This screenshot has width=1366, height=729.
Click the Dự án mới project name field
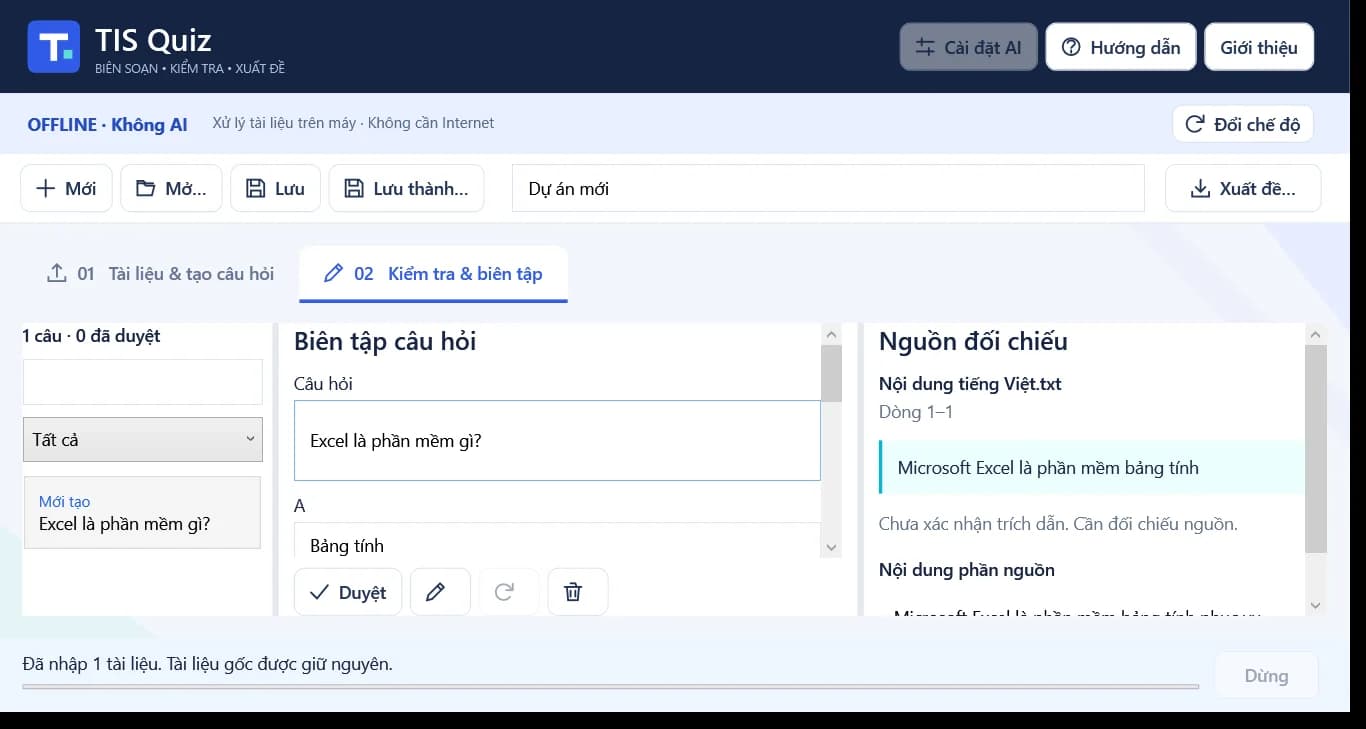coord(828,188)
